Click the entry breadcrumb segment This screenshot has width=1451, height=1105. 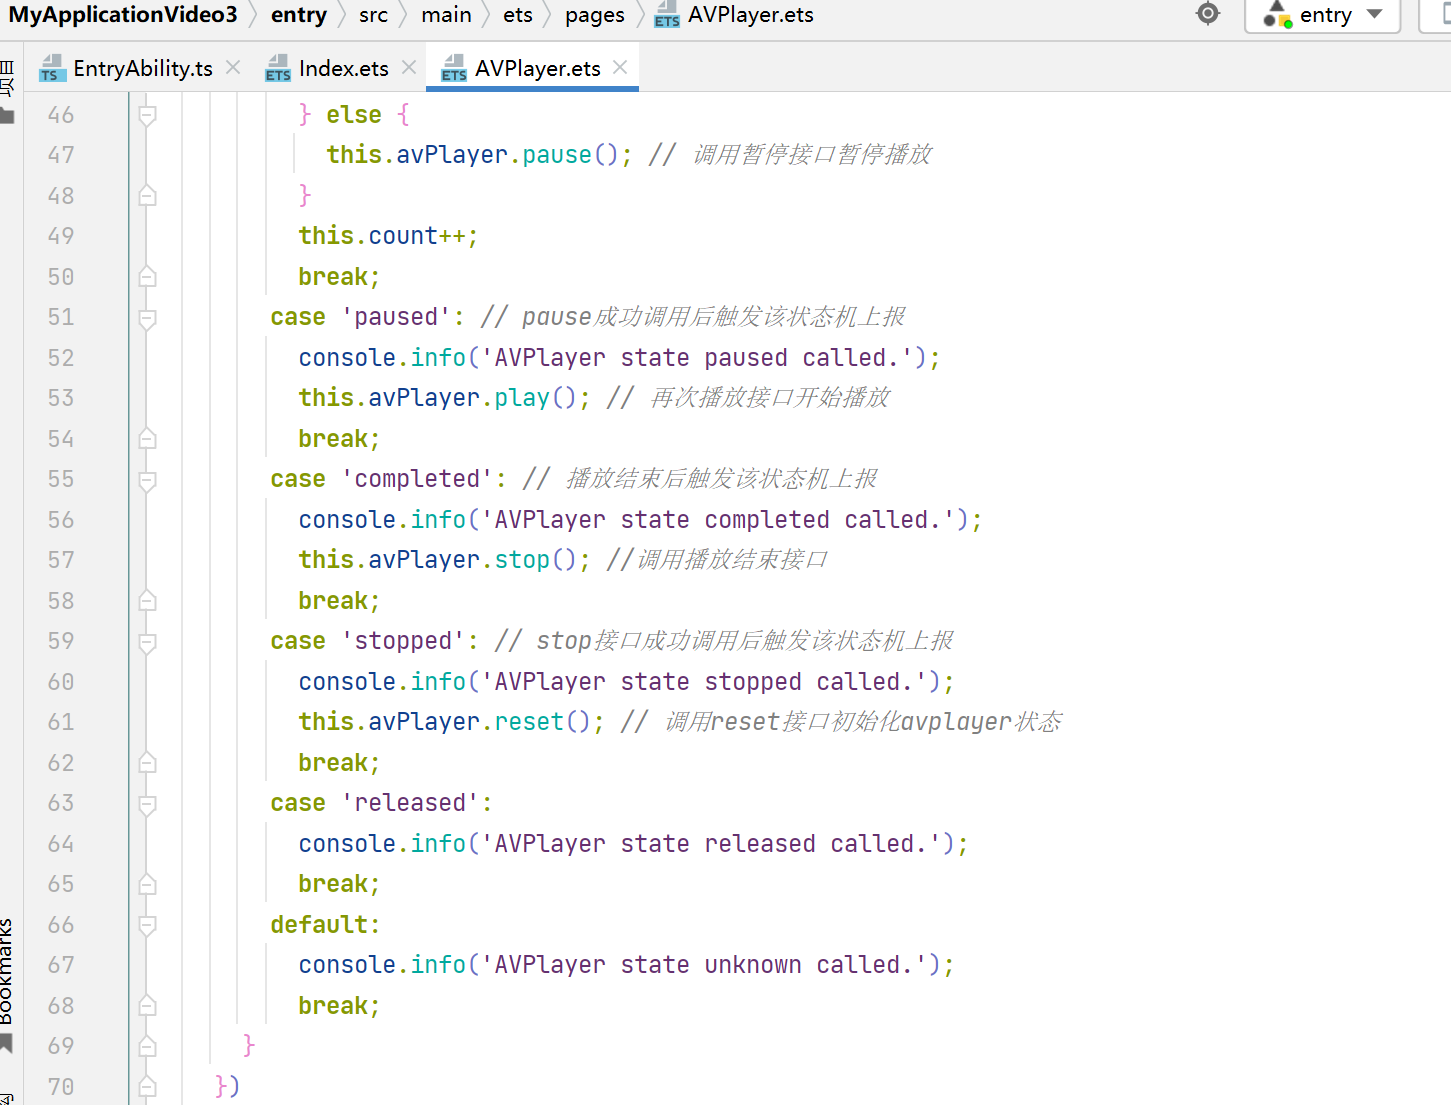coord(299,15)
